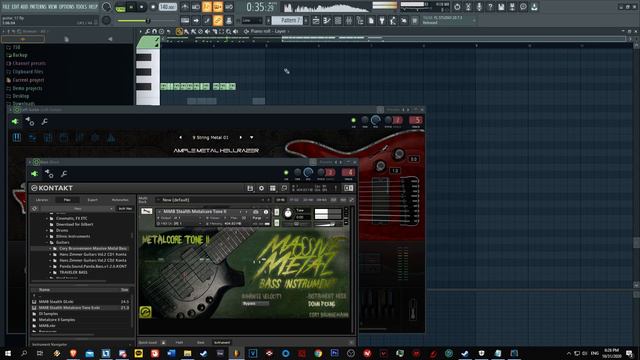Click the export/download icon in top toolbar

(534, 7)
